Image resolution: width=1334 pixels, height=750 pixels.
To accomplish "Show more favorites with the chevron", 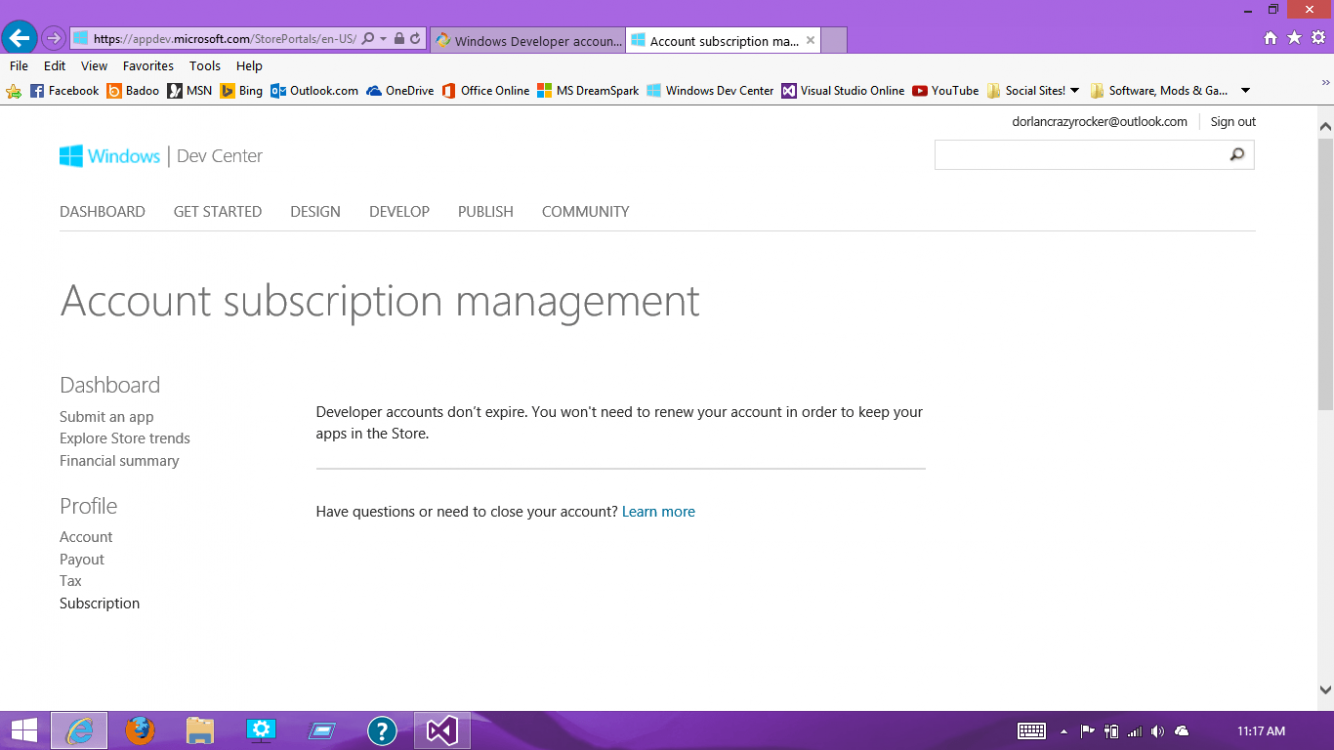I will pyautogui.click(x=1326, y=82).
